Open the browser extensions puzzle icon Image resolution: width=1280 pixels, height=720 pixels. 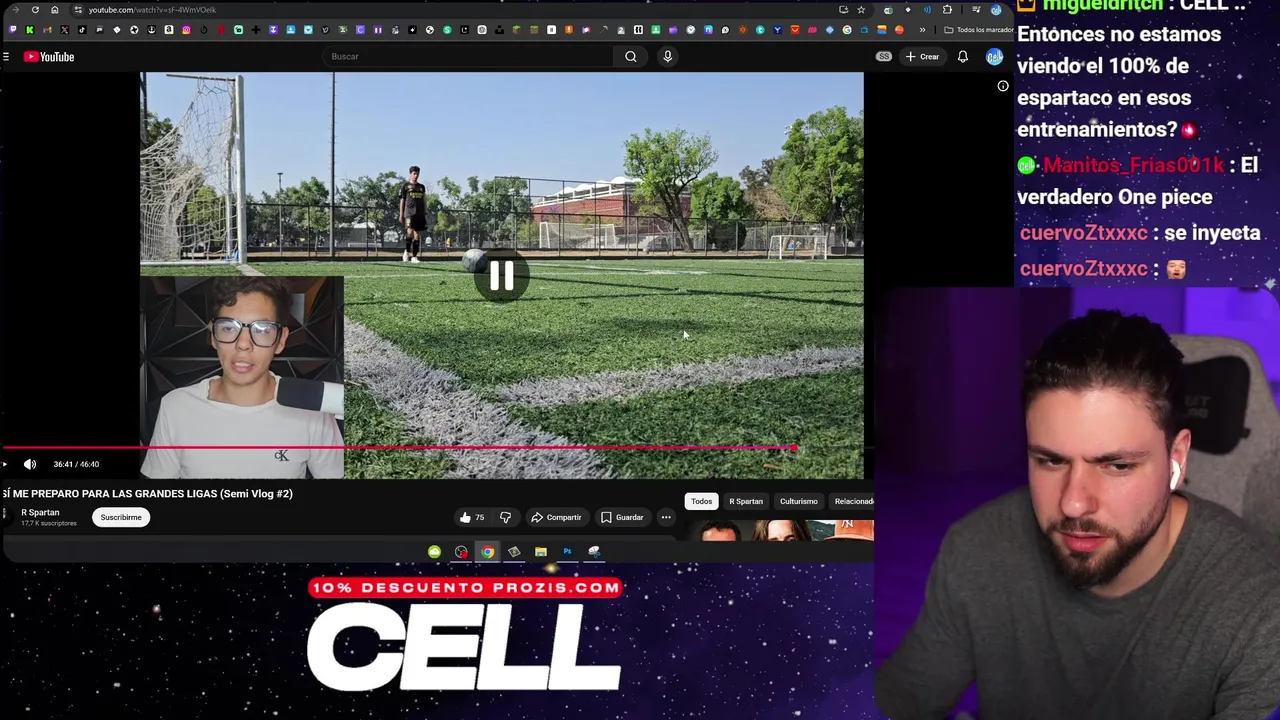pos(947,10)
